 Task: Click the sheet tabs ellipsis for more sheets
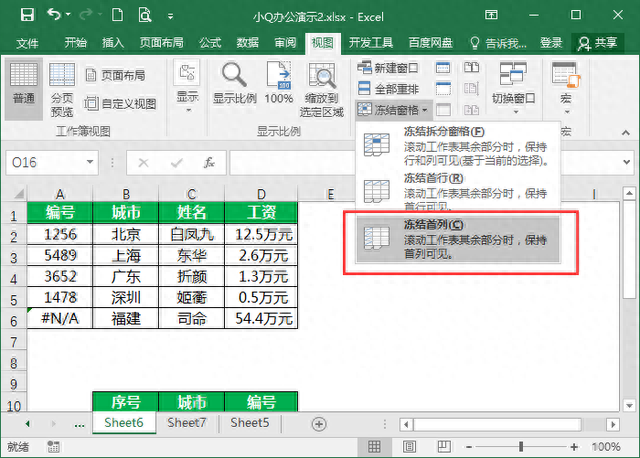tap(79, 425)
